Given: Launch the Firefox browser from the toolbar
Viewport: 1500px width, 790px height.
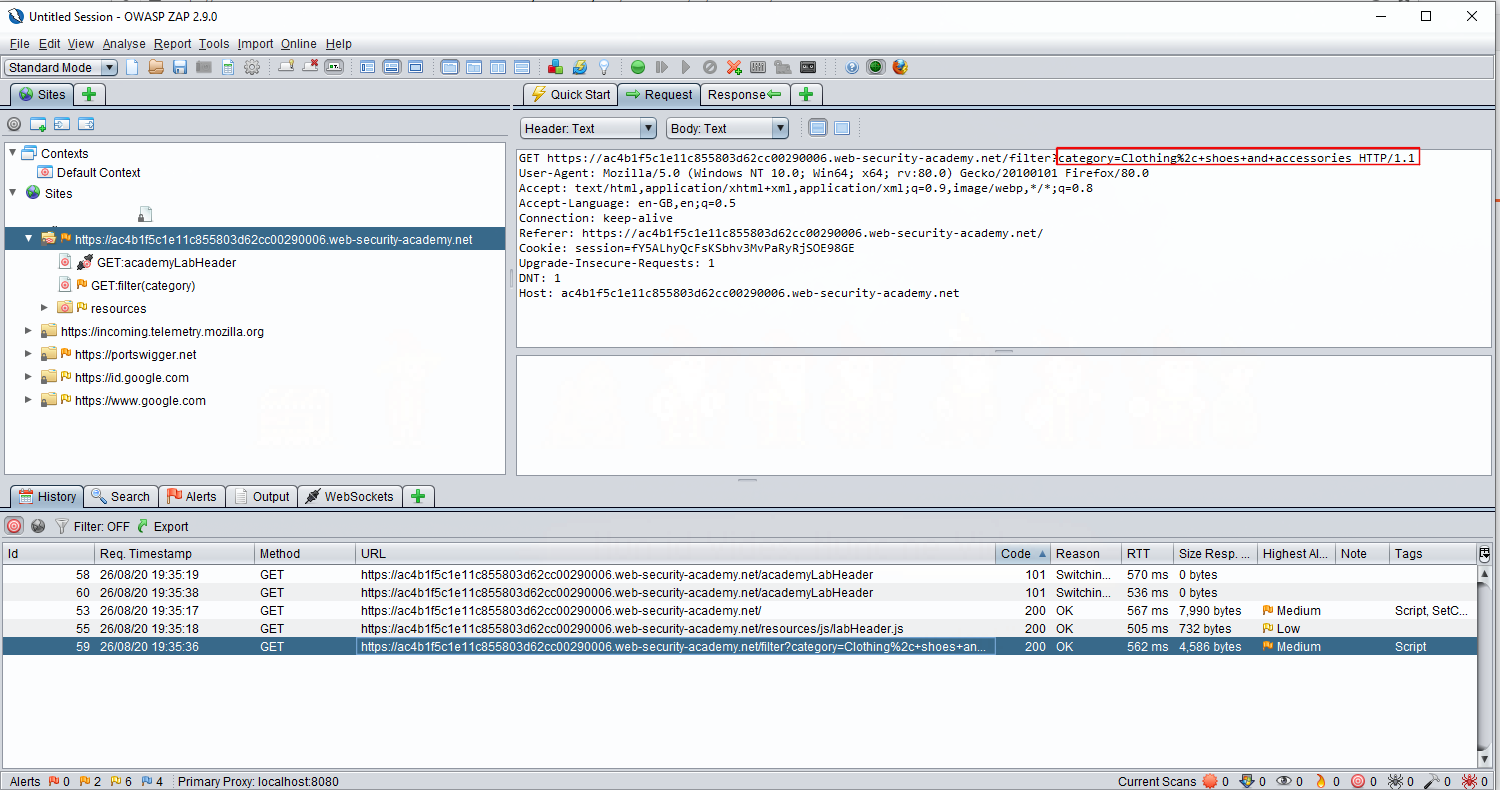Looking at the screenshot, I should point(900,67).
